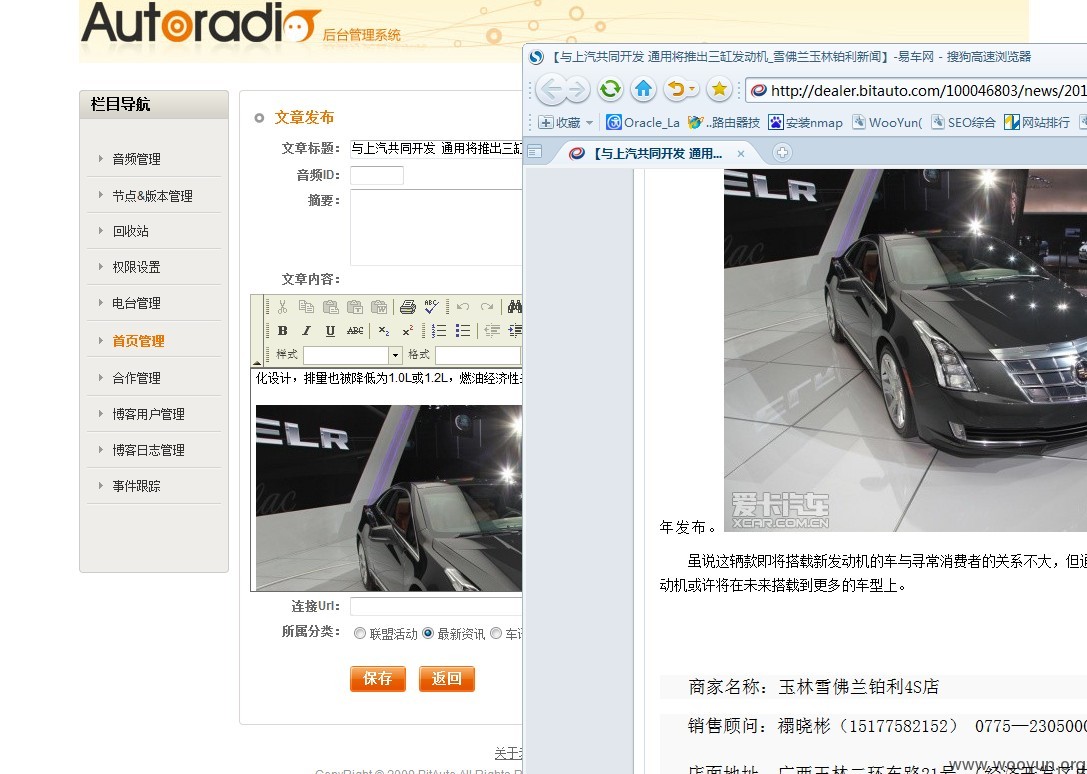Insert a numbered list

(x=439, y=331)
